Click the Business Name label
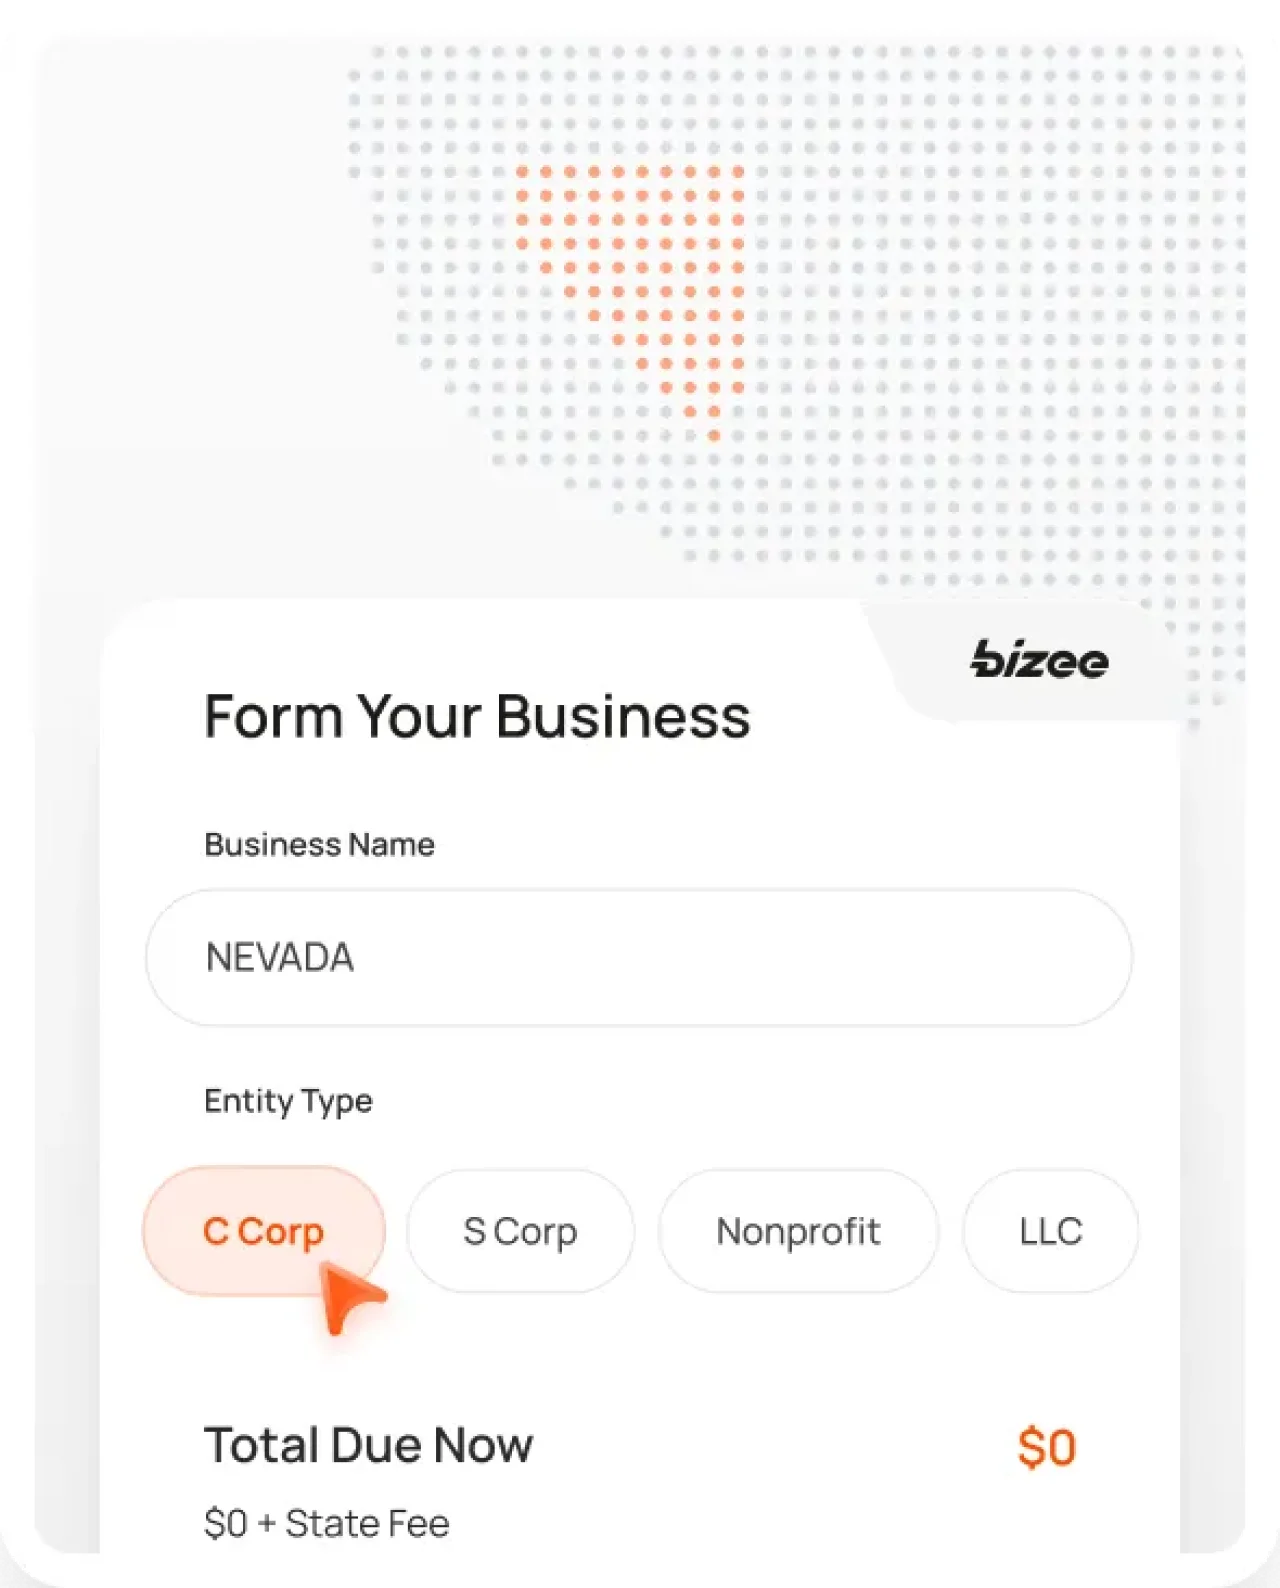Viewport: 1280px width, 1588px height. 319,845
